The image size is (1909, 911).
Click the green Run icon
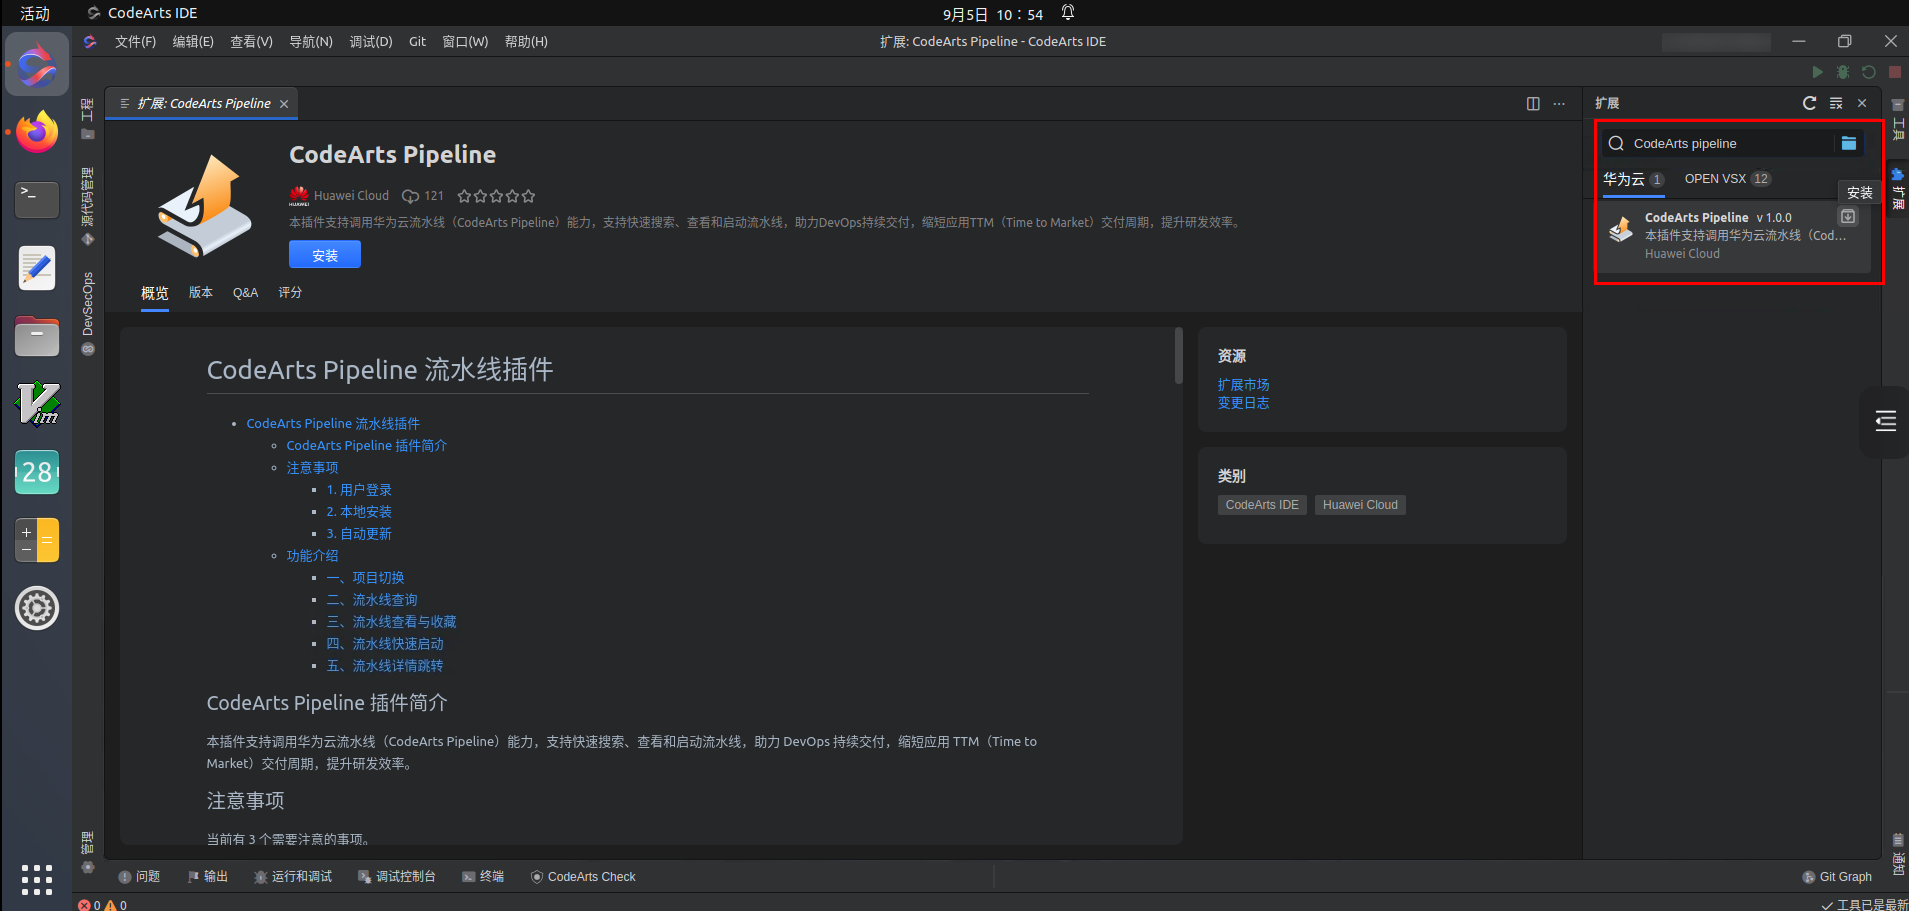tap(1817, 72)
